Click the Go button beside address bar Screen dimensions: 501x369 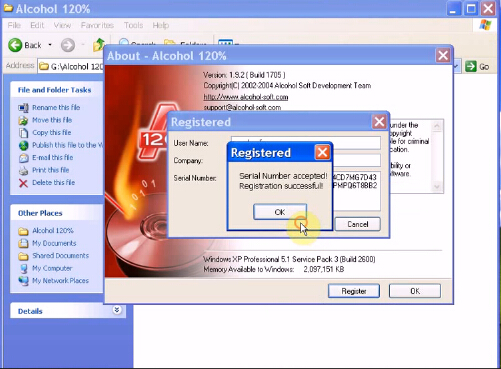coord(477,67)
